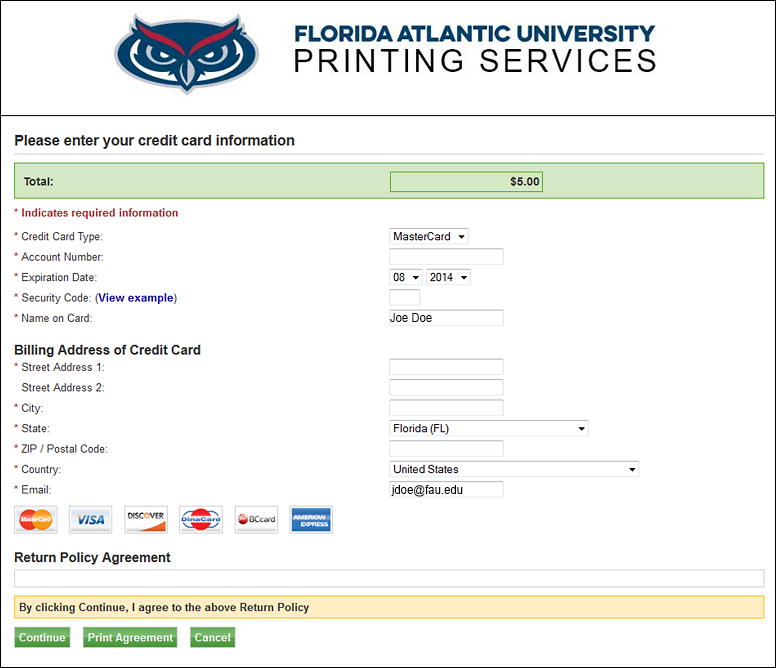Select the State dropdown showing Florida
The height and width of the screenshot is (668, 776).
[x=488, y=429]
